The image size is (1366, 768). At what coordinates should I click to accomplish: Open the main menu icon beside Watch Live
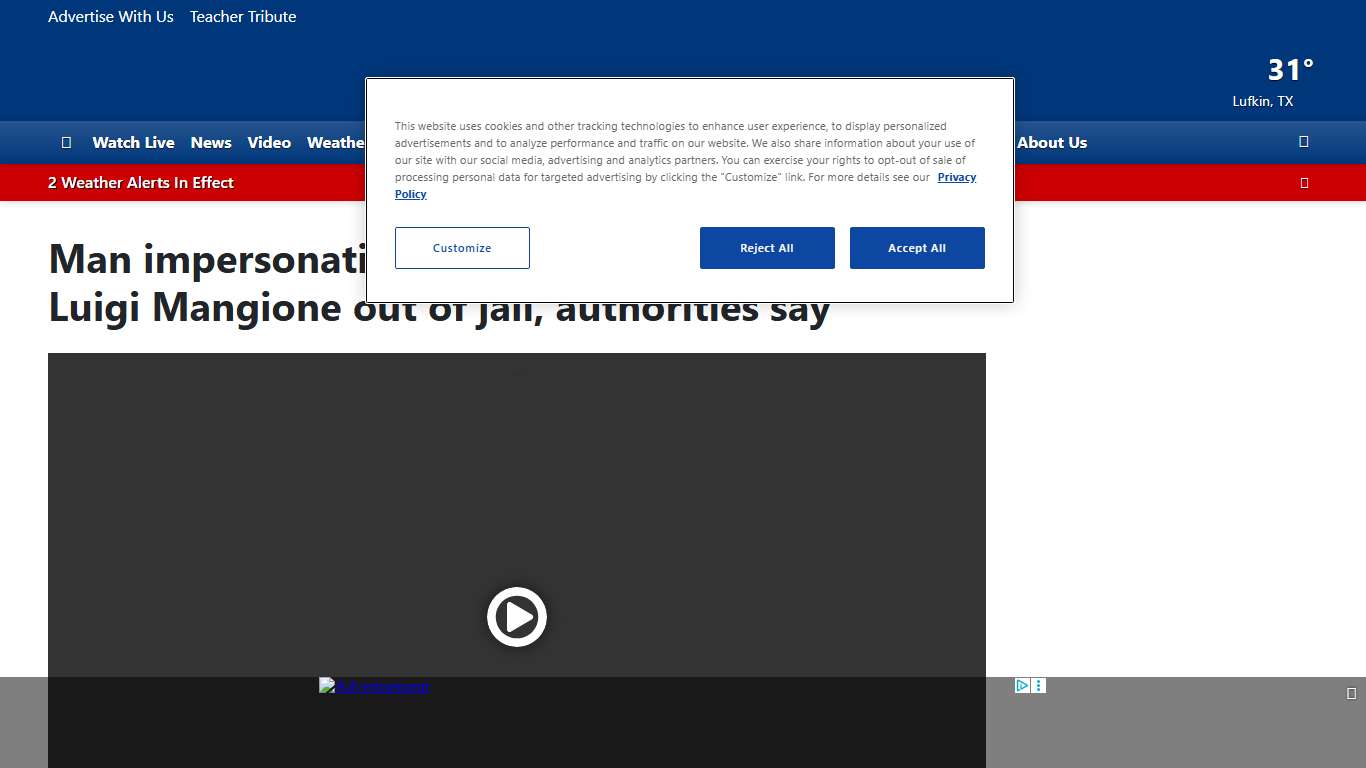pos(66,143)
